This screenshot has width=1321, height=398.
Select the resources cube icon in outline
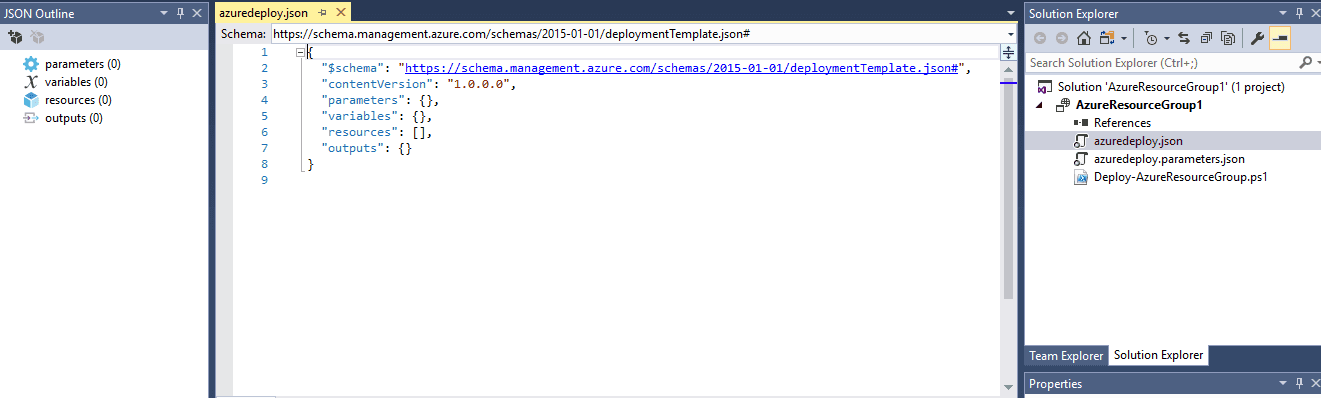[30, 100]
